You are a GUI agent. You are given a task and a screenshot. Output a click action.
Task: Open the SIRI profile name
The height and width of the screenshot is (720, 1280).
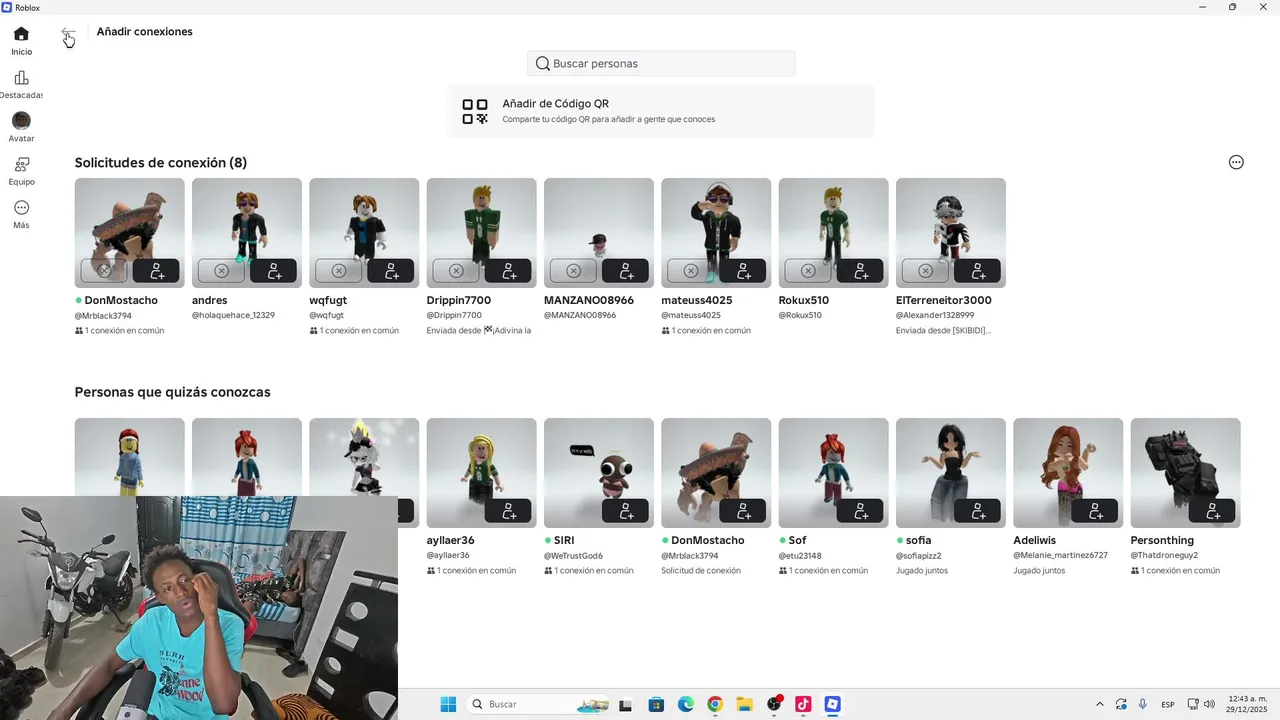(x=564, y=540)
